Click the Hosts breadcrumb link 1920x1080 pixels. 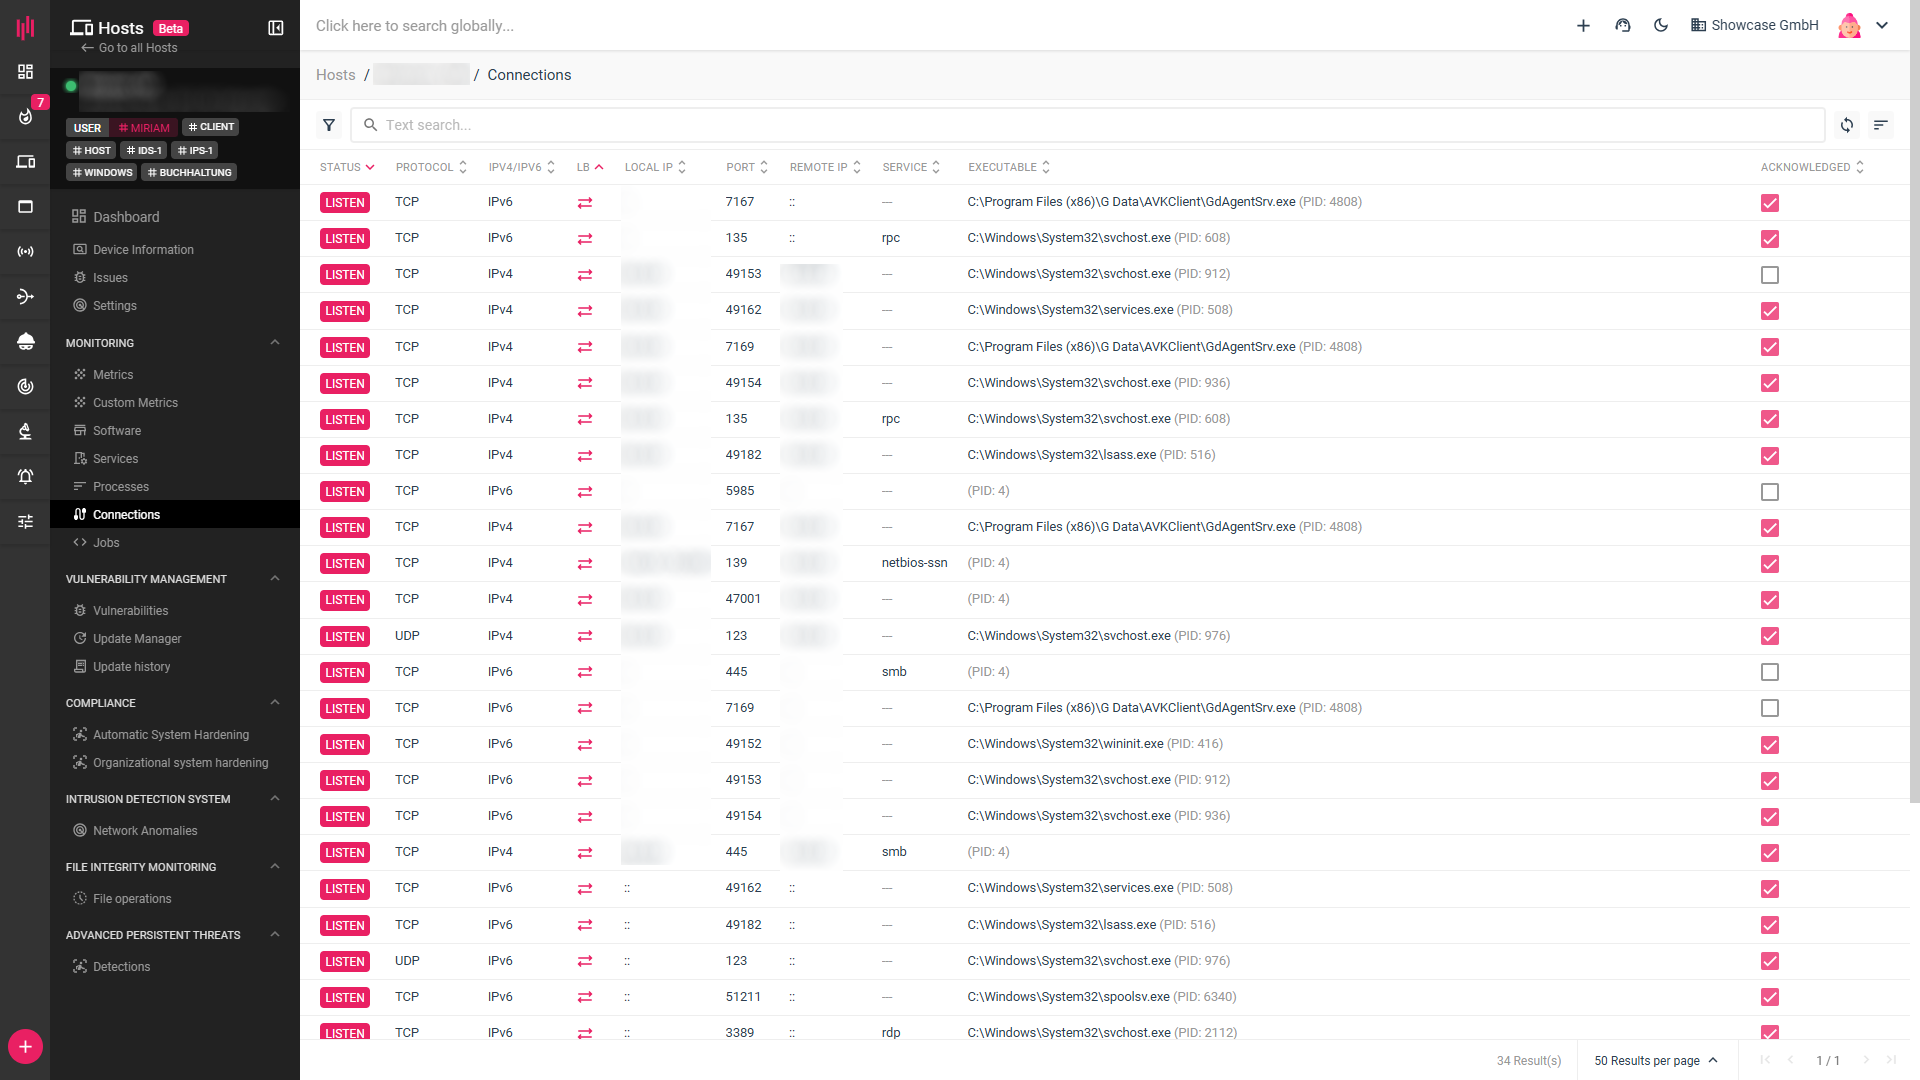335,75
